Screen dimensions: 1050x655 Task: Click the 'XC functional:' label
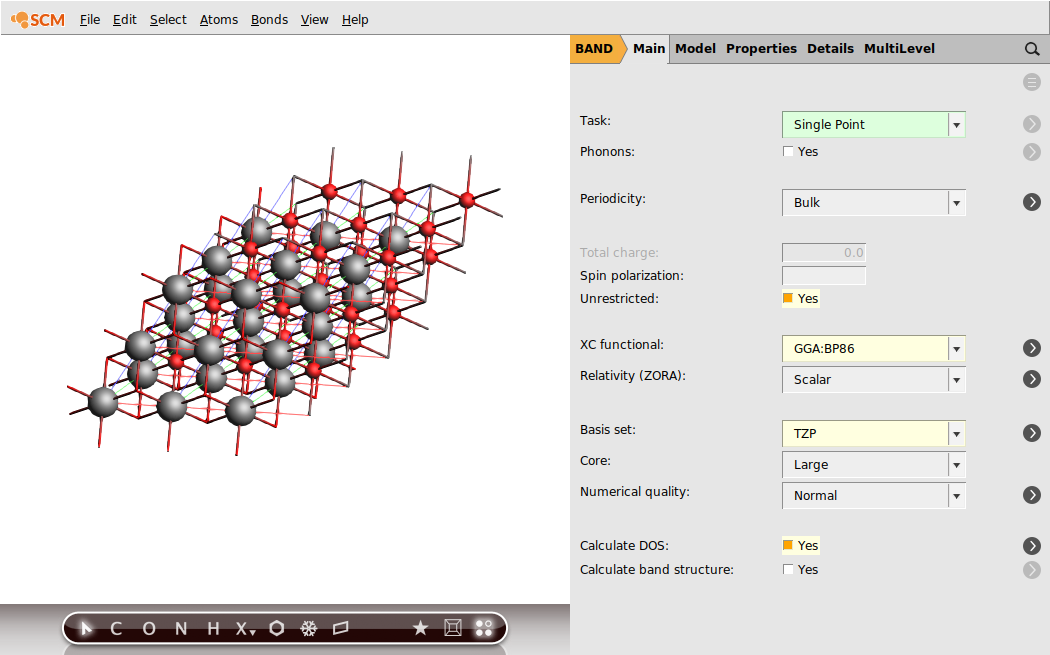pos(622,344)
